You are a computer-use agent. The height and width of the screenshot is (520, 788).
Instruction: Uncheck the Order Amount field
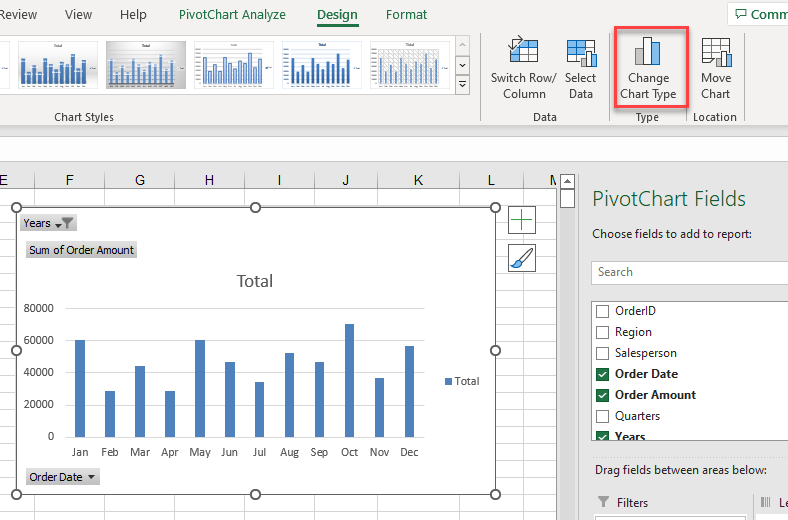point(602,395)
